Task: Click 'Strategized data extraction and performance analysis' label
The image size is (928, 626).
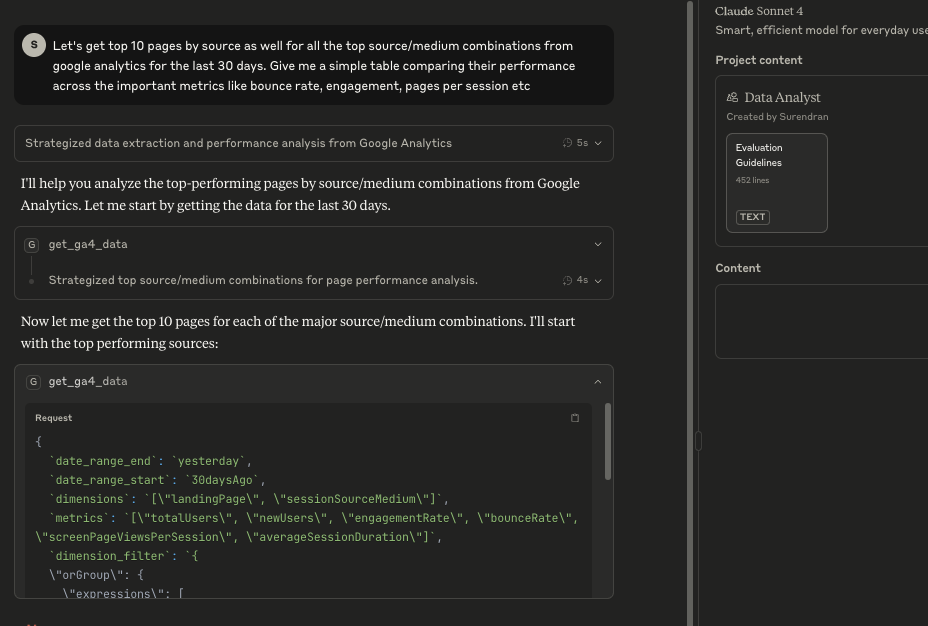Action: coord(239,143)
